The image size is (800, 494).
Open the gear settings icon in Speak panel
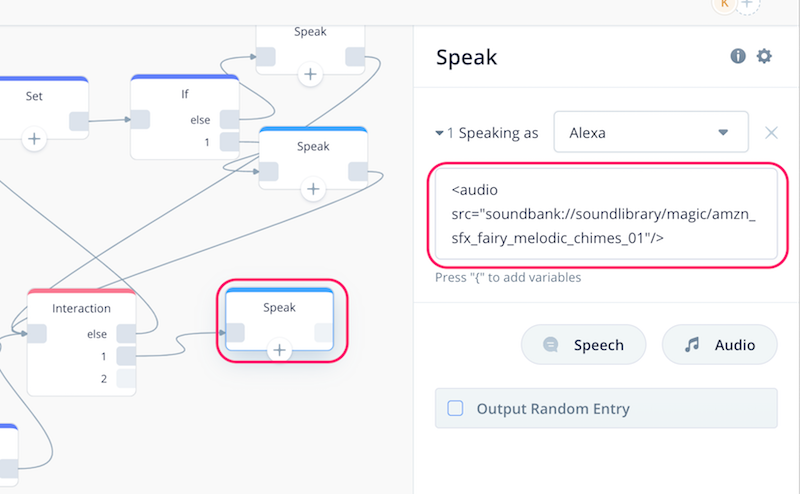pos(764,56)
